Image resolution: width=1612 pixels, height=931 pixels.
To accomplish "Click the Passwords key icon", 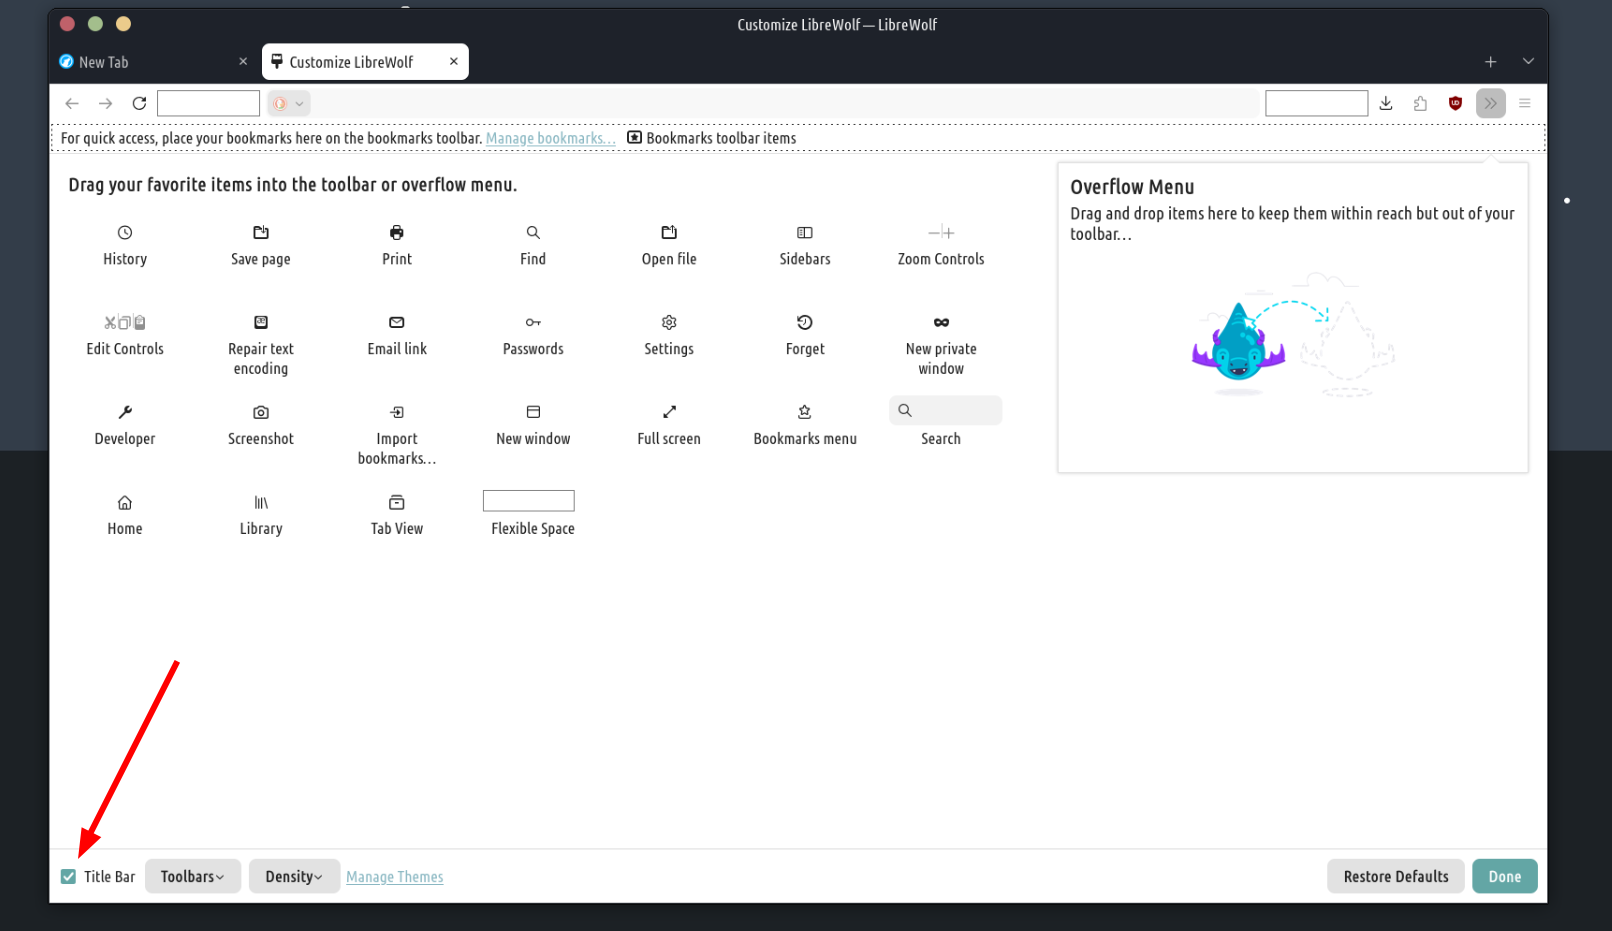I will 533,322.
